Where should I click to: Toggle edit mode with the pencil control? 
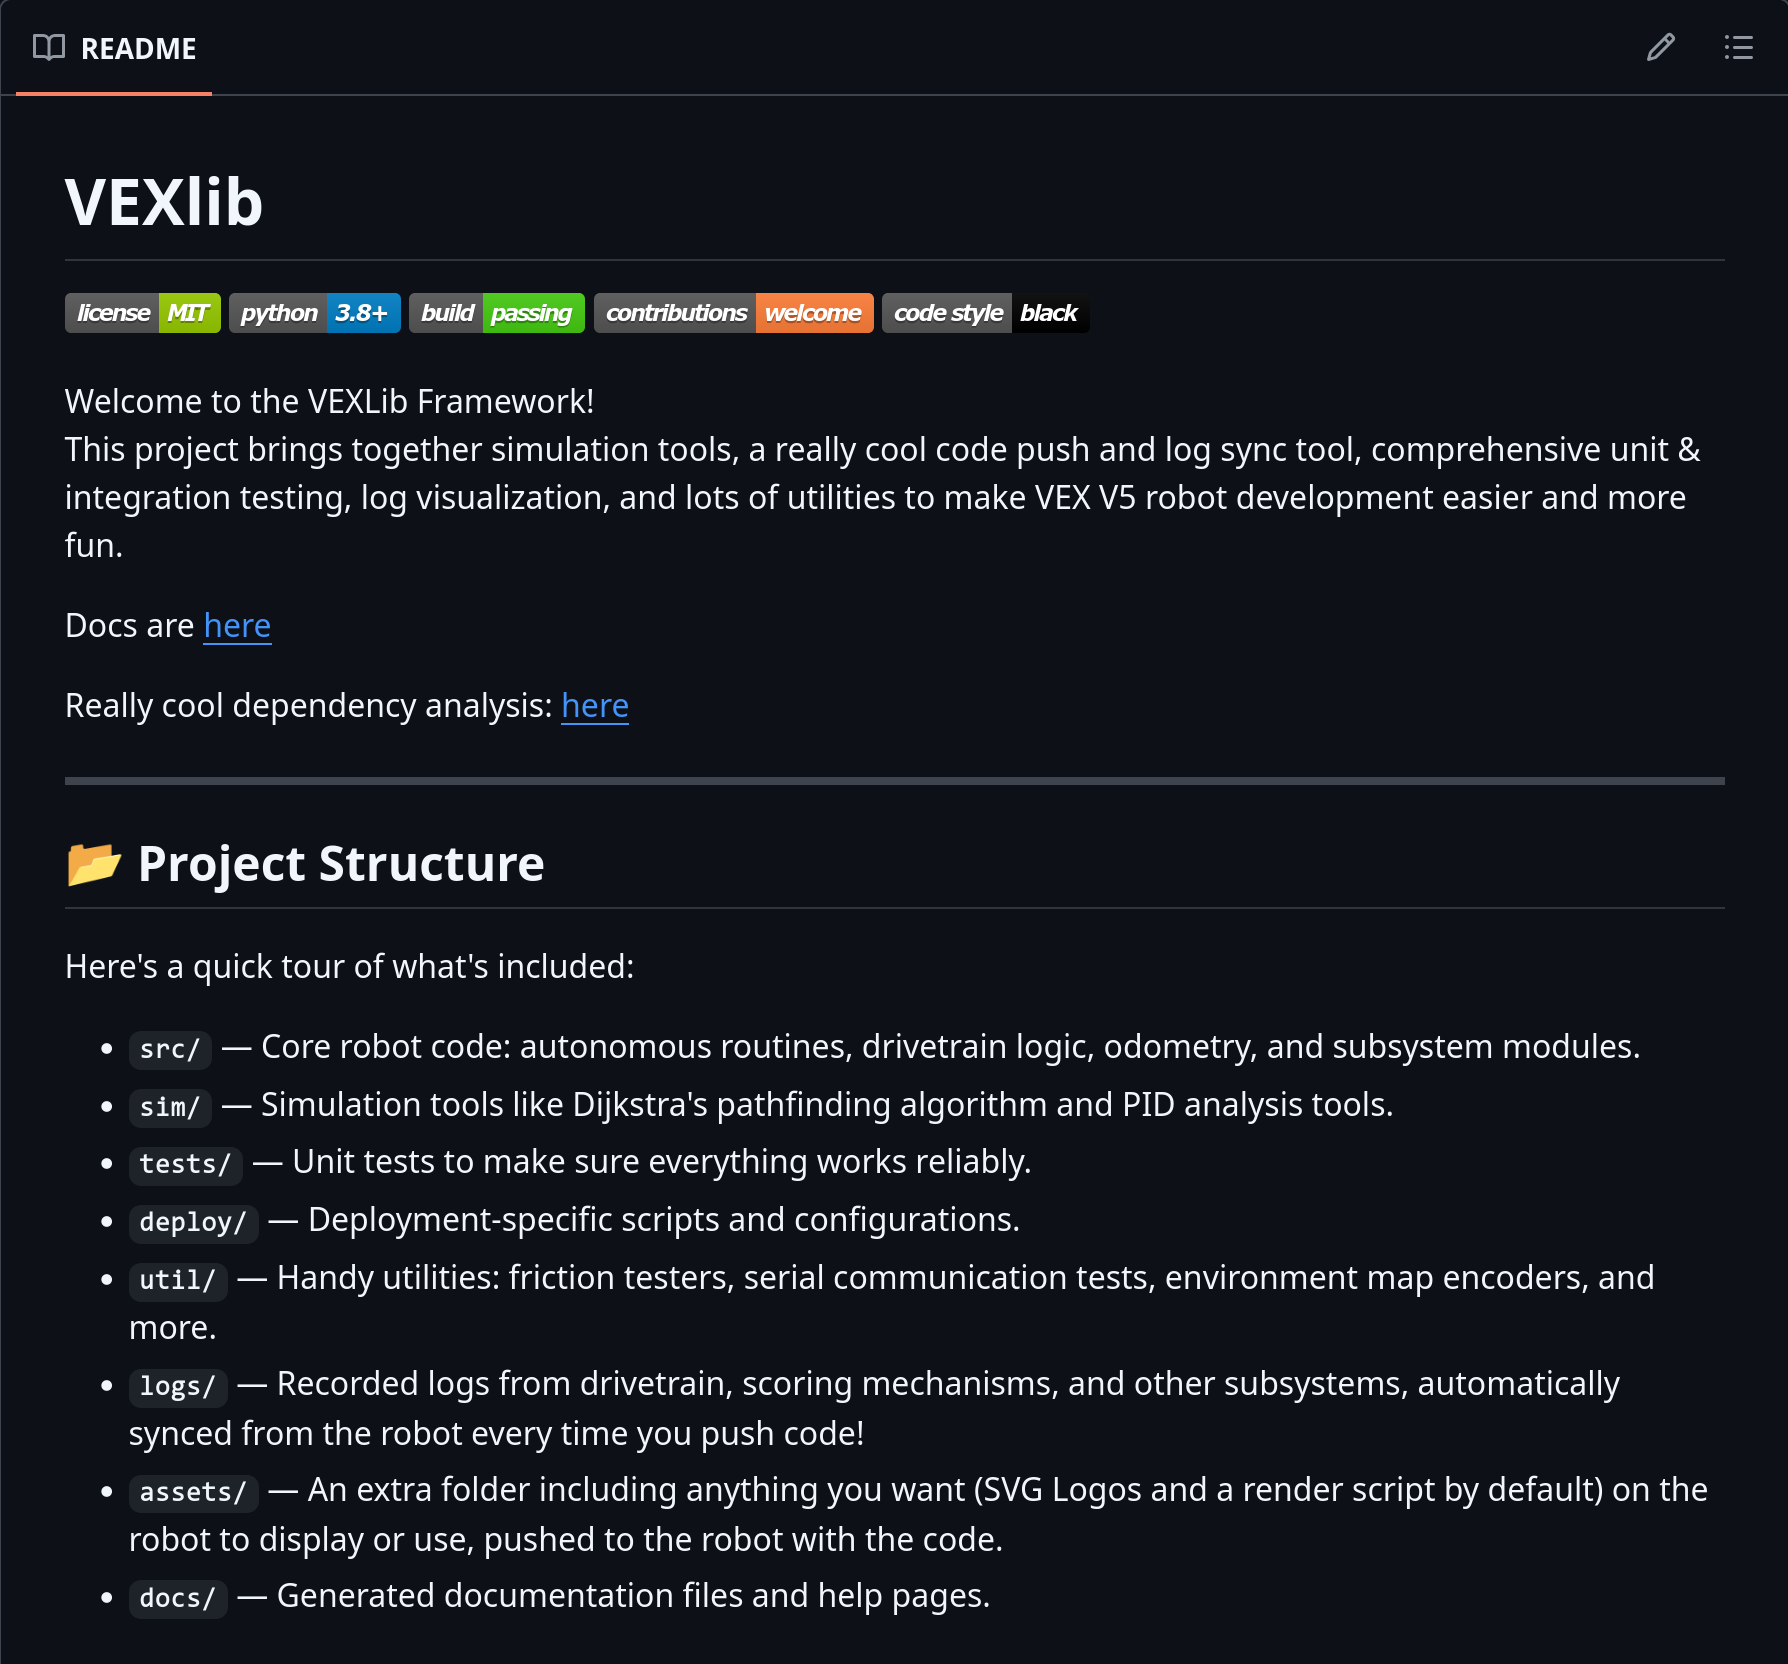1660,47
